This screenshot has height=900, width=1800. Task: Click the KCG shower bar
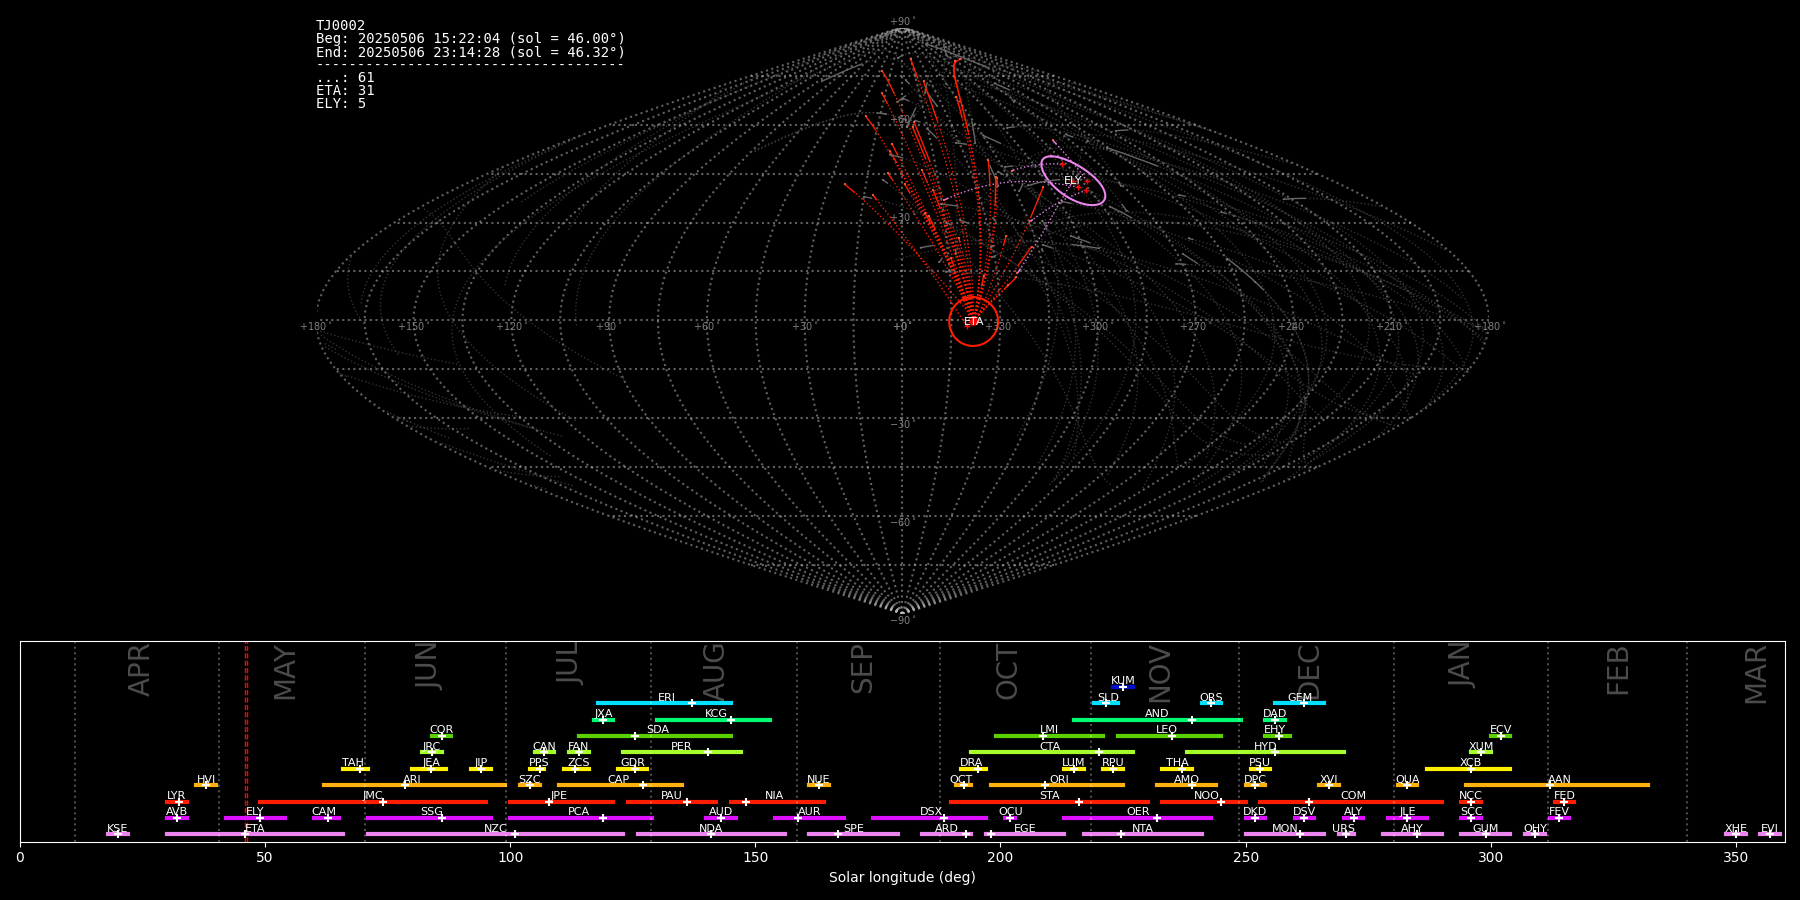713,719
